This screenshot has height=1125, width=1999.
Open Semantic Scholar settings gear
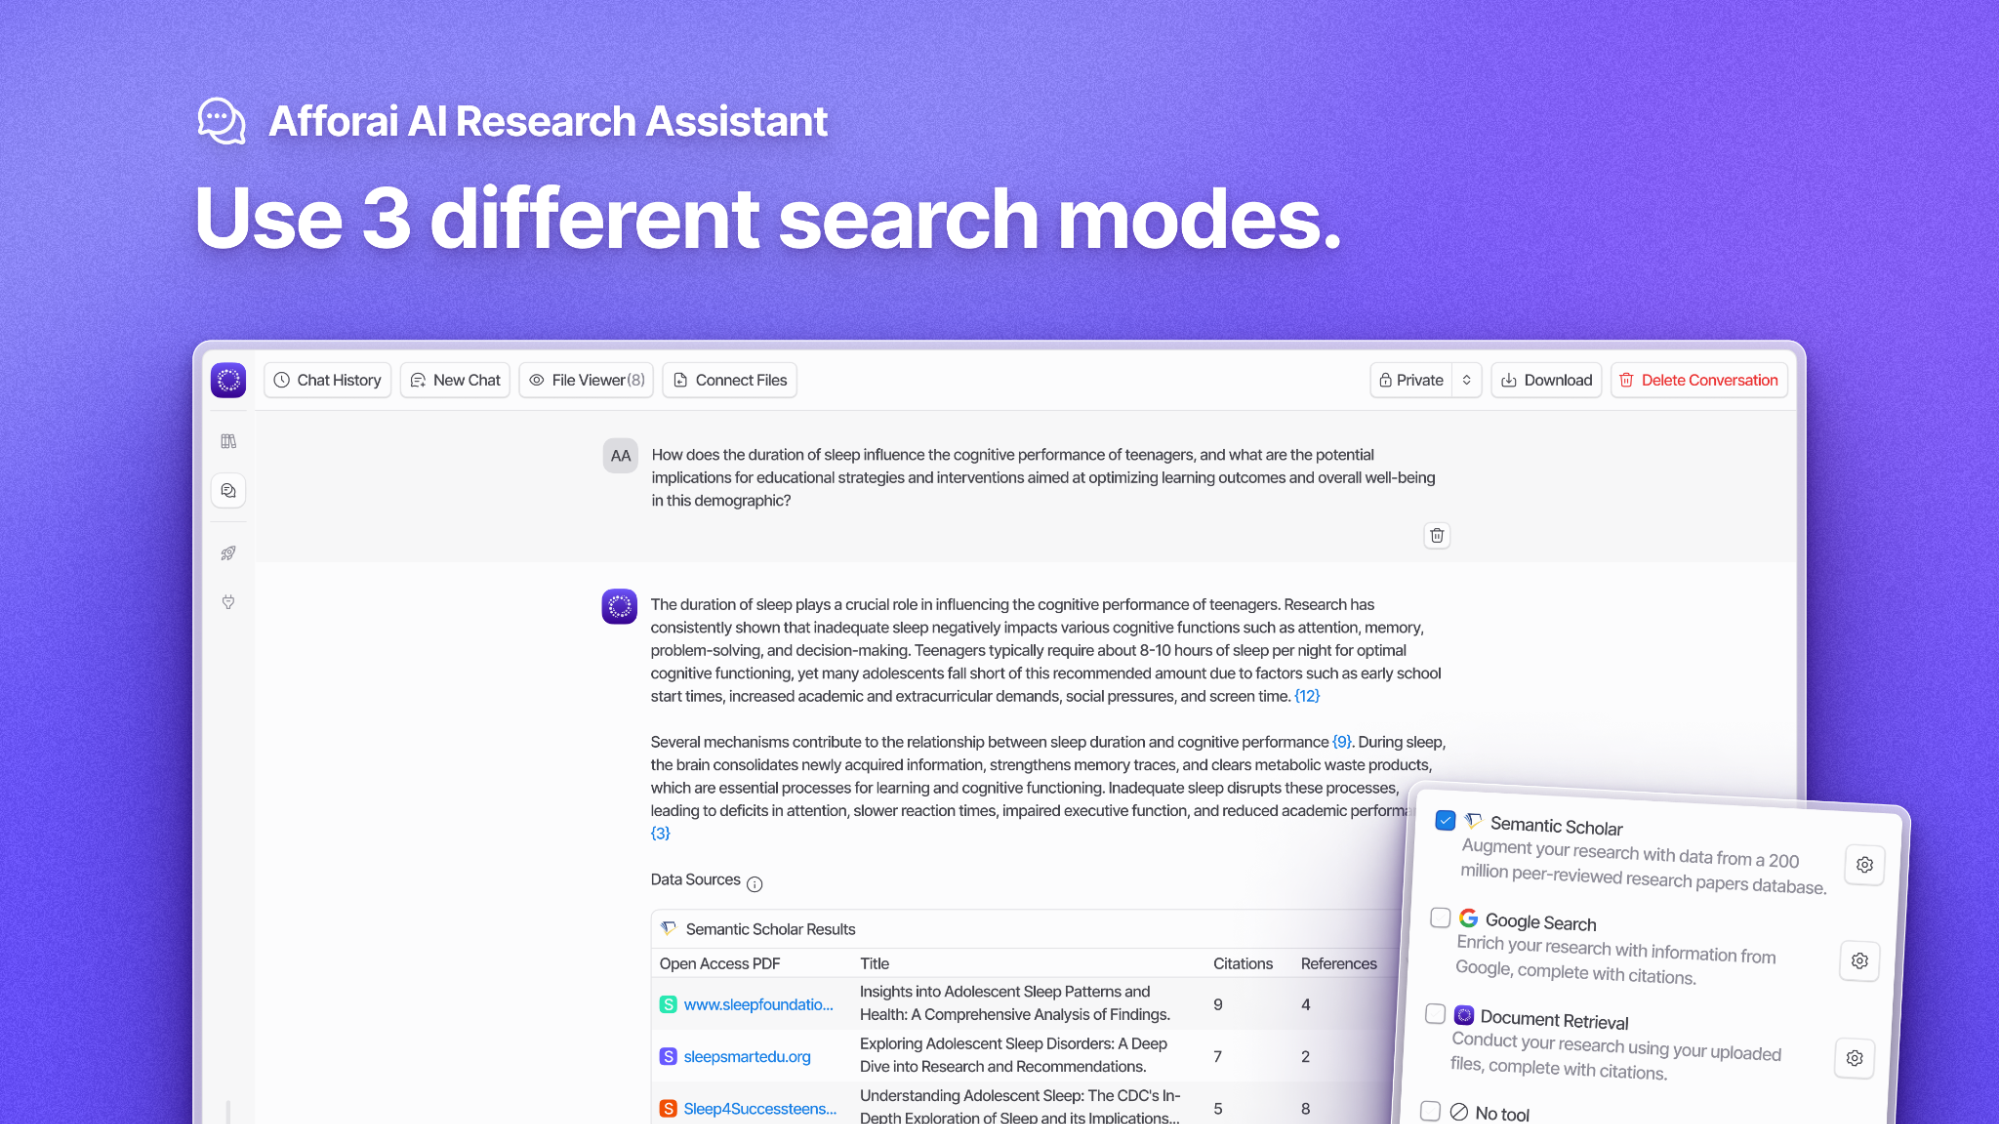pos(1863,863)
